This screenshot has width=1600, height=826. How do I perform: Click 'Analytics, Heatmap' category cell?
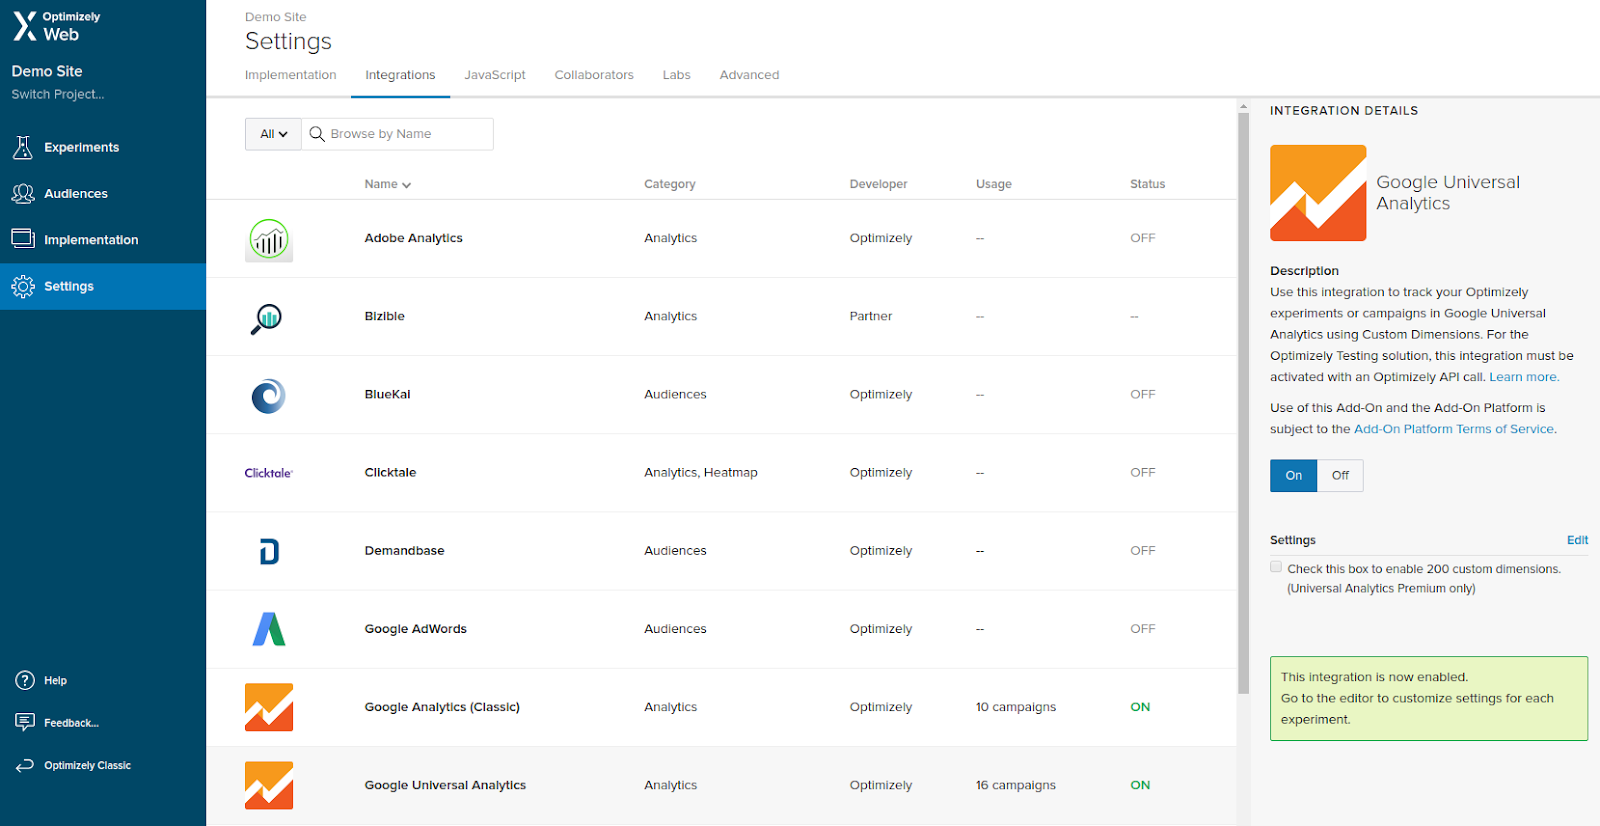[x=701, y=472]
